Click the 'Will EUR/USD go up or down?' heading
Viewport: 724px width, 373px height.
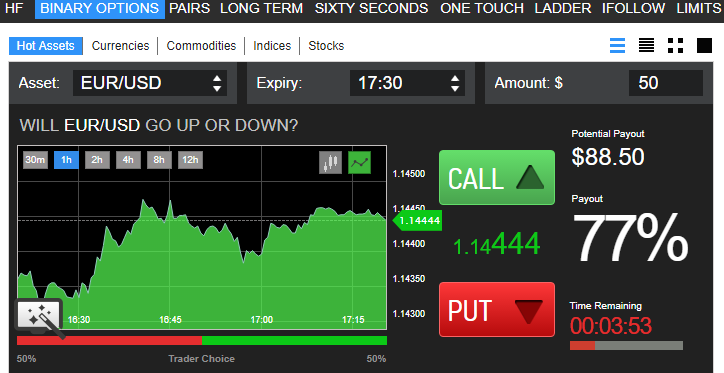[x=159, y=126]
